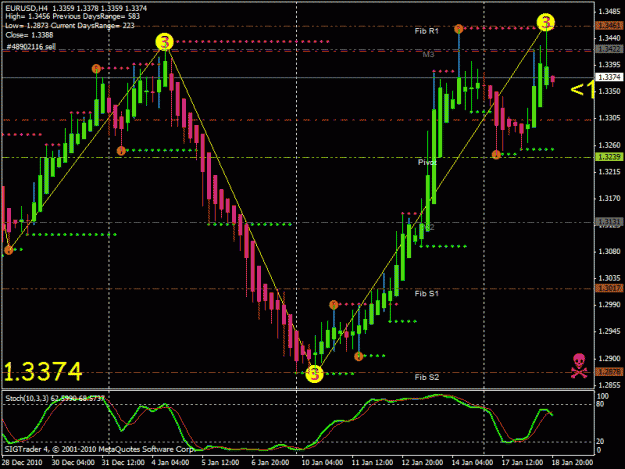Image resolution: width=625 pixels, height=469 pixels.
Task: Click the 18 Jan 20:00 time label
Action: click(572, 463)
